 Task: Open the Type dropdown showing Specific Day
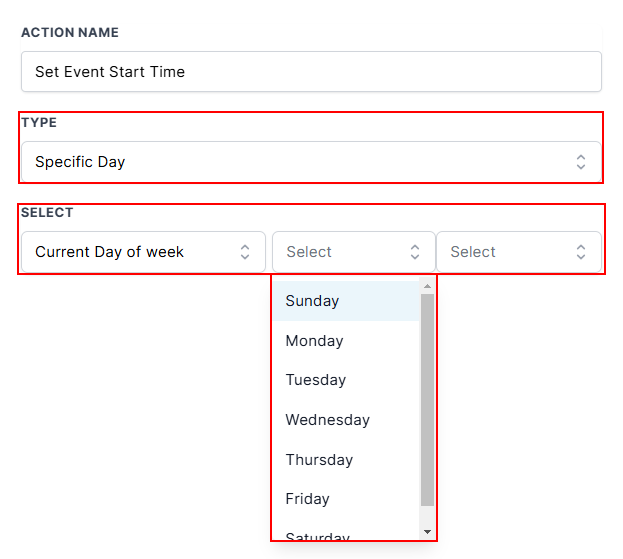pos(300,162)
